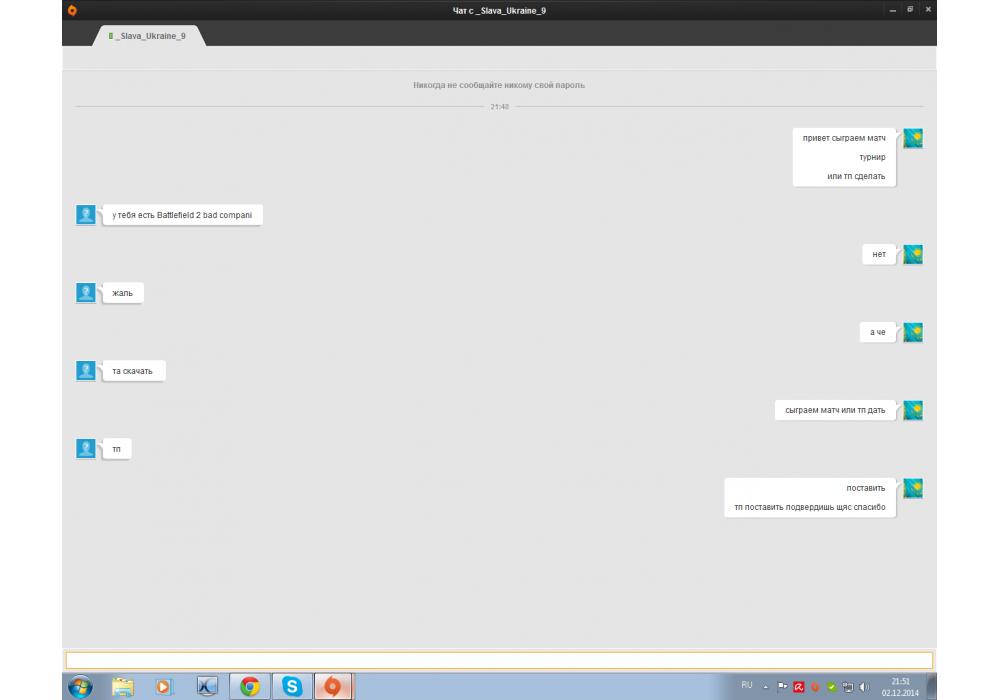This screenshot has height=700, width=1000.
Task: Open the RU language selector
Action: (x=746, y=686)
